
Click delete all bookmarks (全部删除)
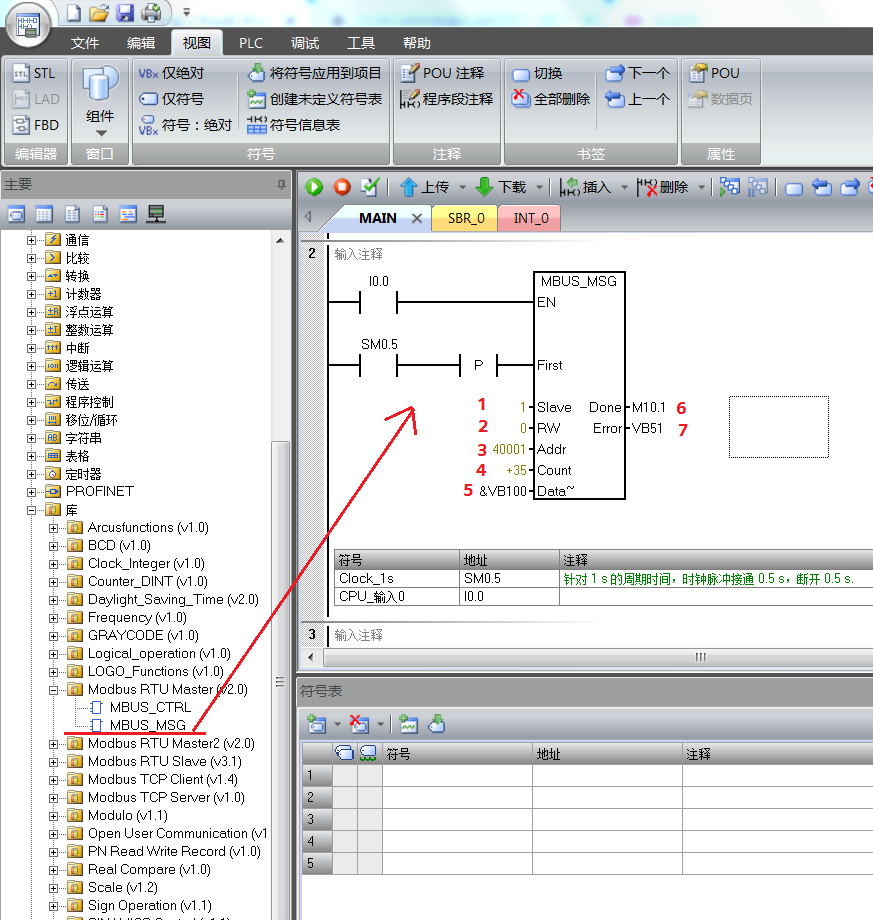(x=551, y=99)
